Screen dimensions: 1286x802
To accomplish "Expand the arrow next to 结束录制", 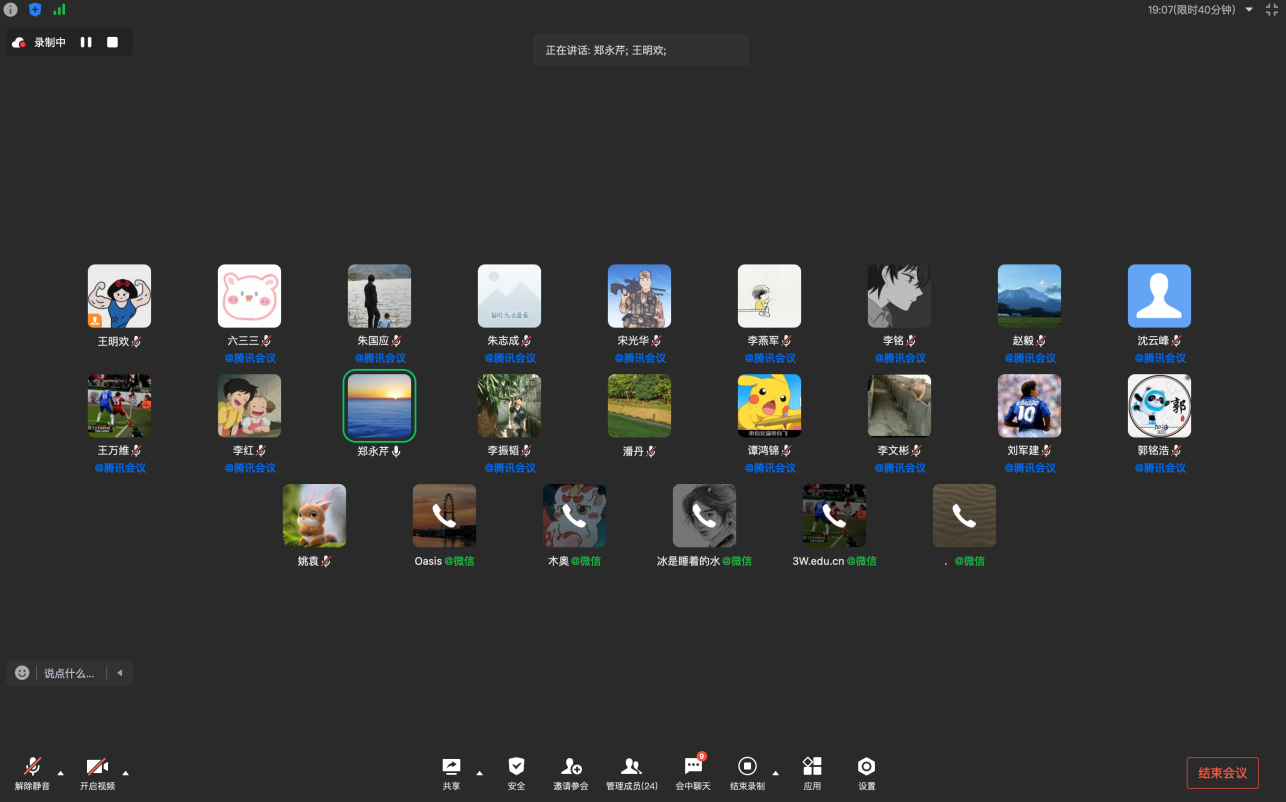I will 775,773.
